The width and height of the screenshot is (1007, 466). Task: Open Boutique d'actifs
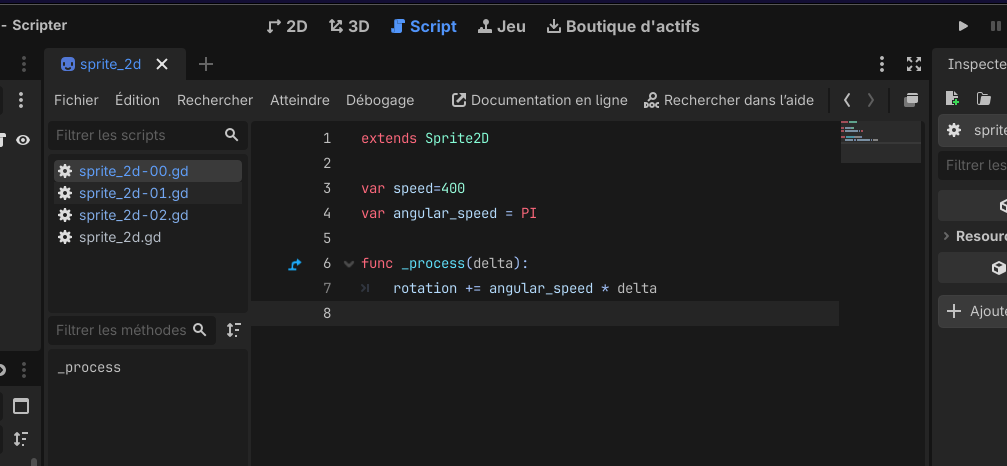click(623, 26)
